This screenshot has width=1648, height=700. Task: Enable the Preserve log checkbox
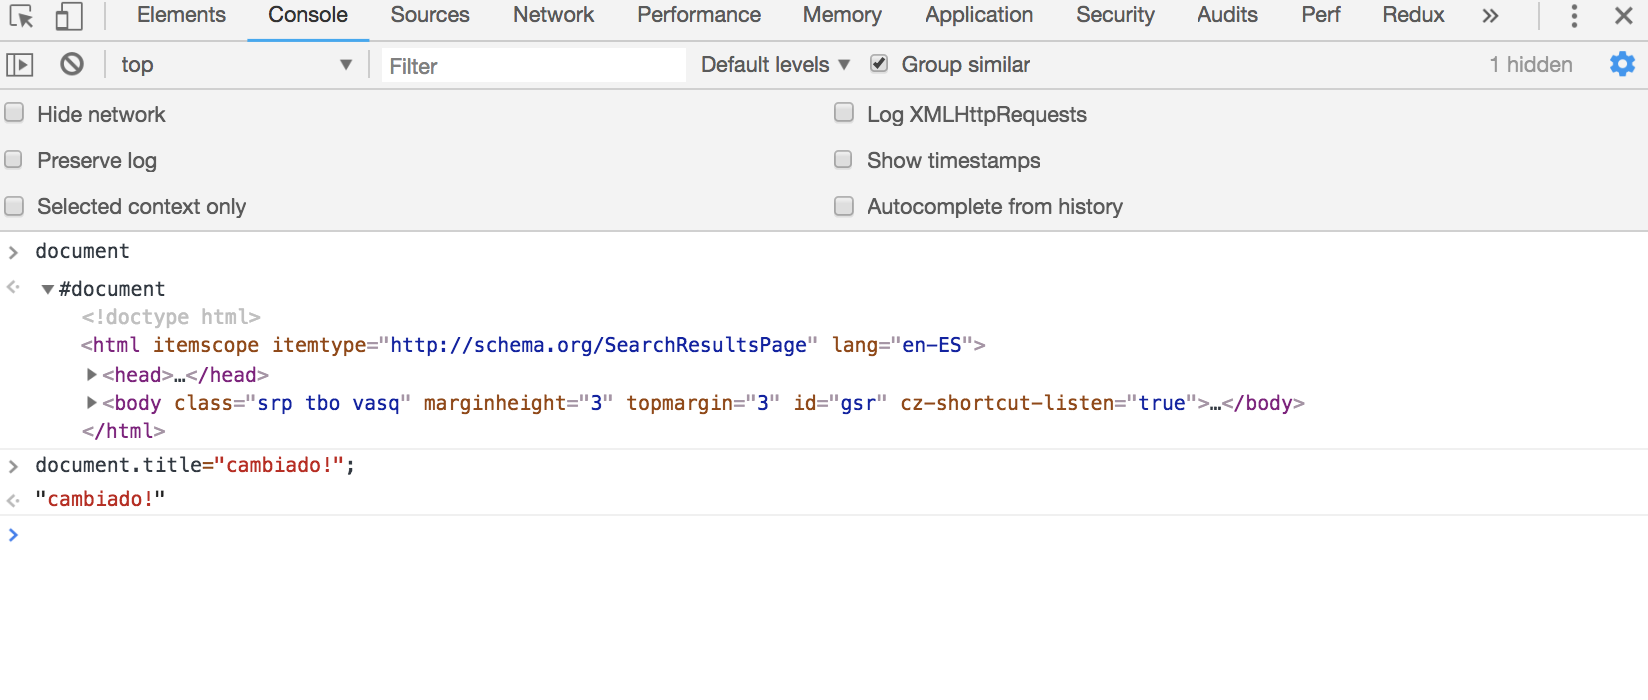(15, 159)
